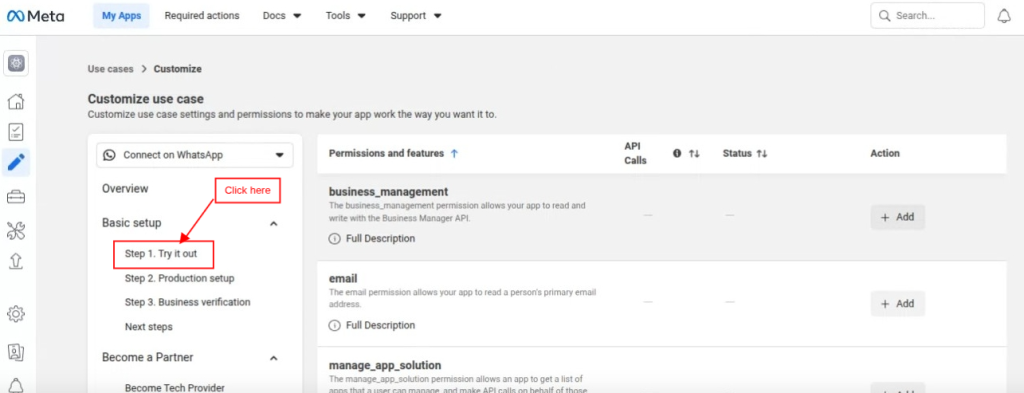Open the briefcase icon in sidebar
The width and height of the screenshot is (1024, 393).
click(x=16, y=196)
